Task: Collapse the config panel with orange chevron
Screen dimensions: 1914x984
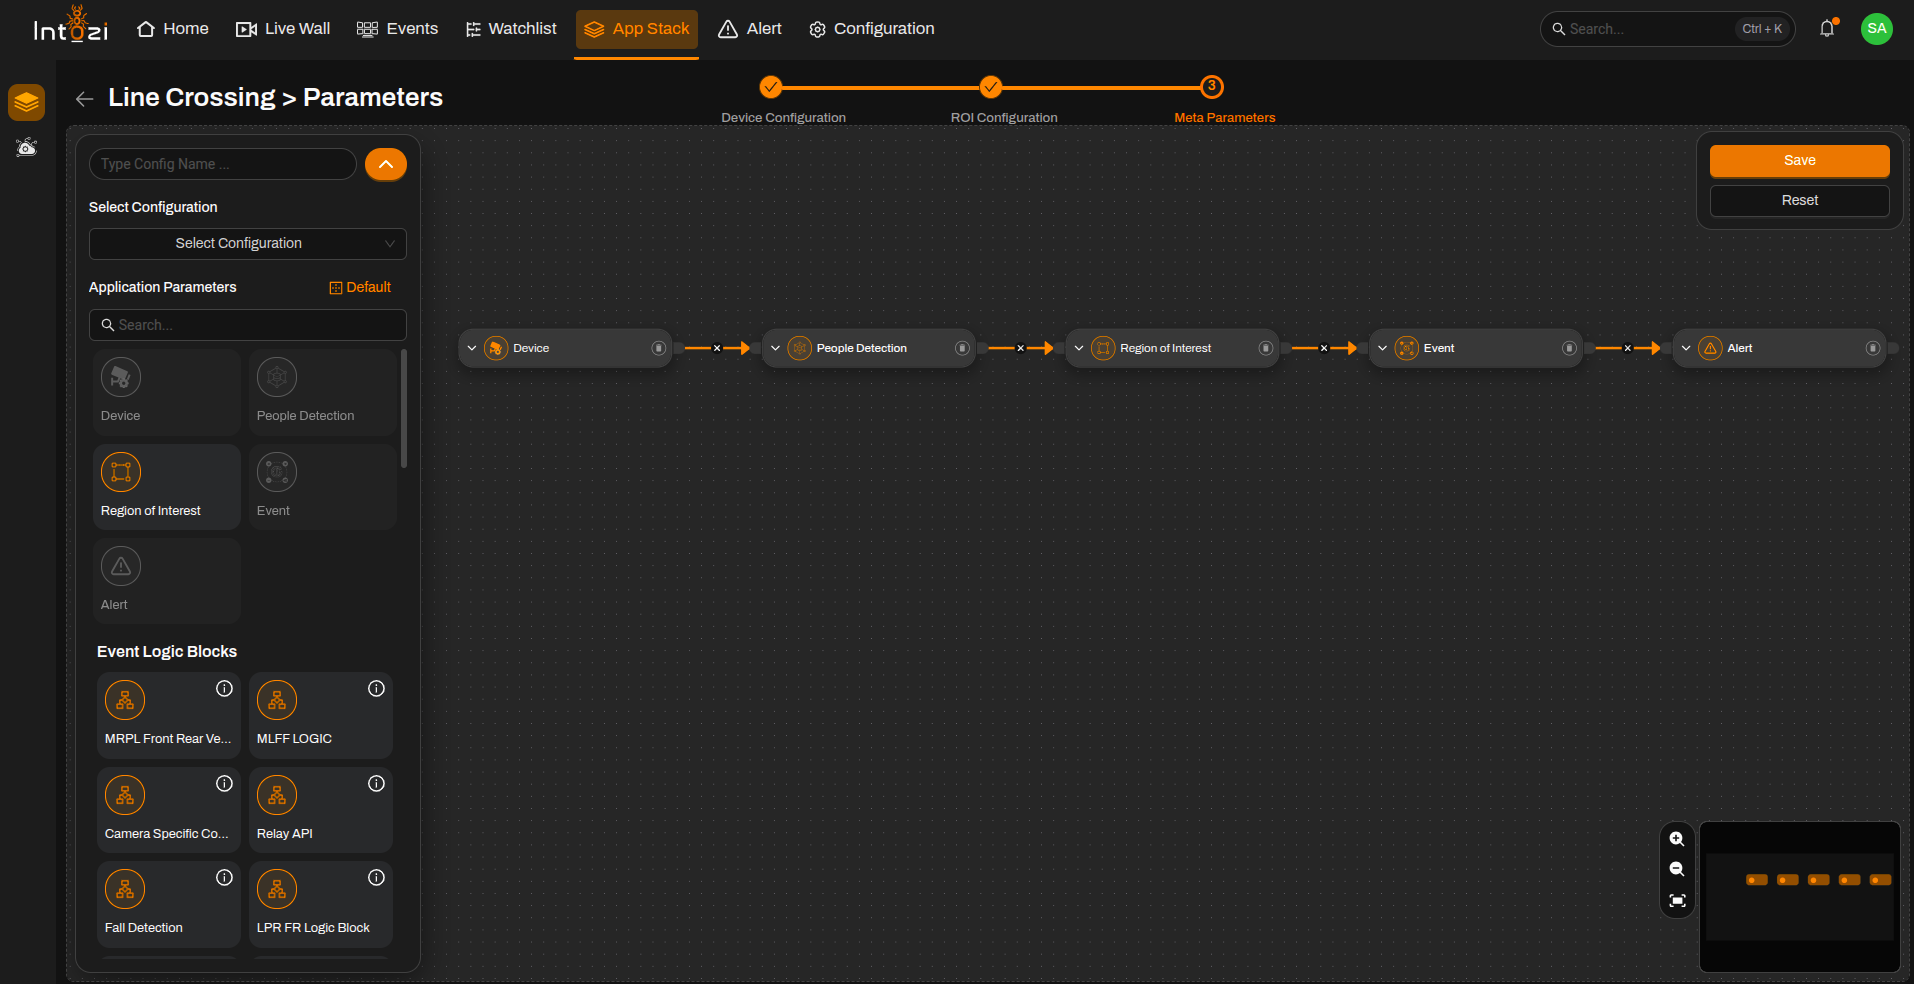Action: tap(386, 164)
